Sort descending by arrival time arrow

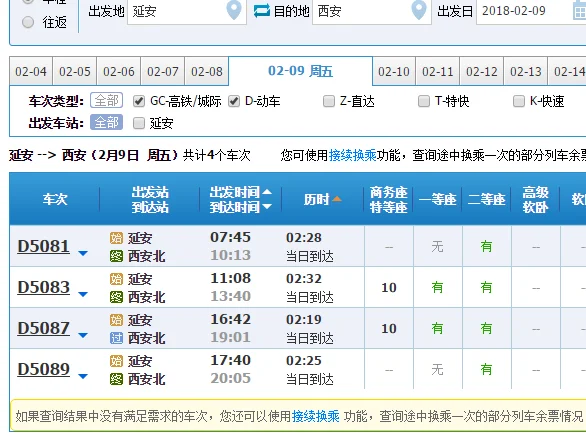click(267, 207)
